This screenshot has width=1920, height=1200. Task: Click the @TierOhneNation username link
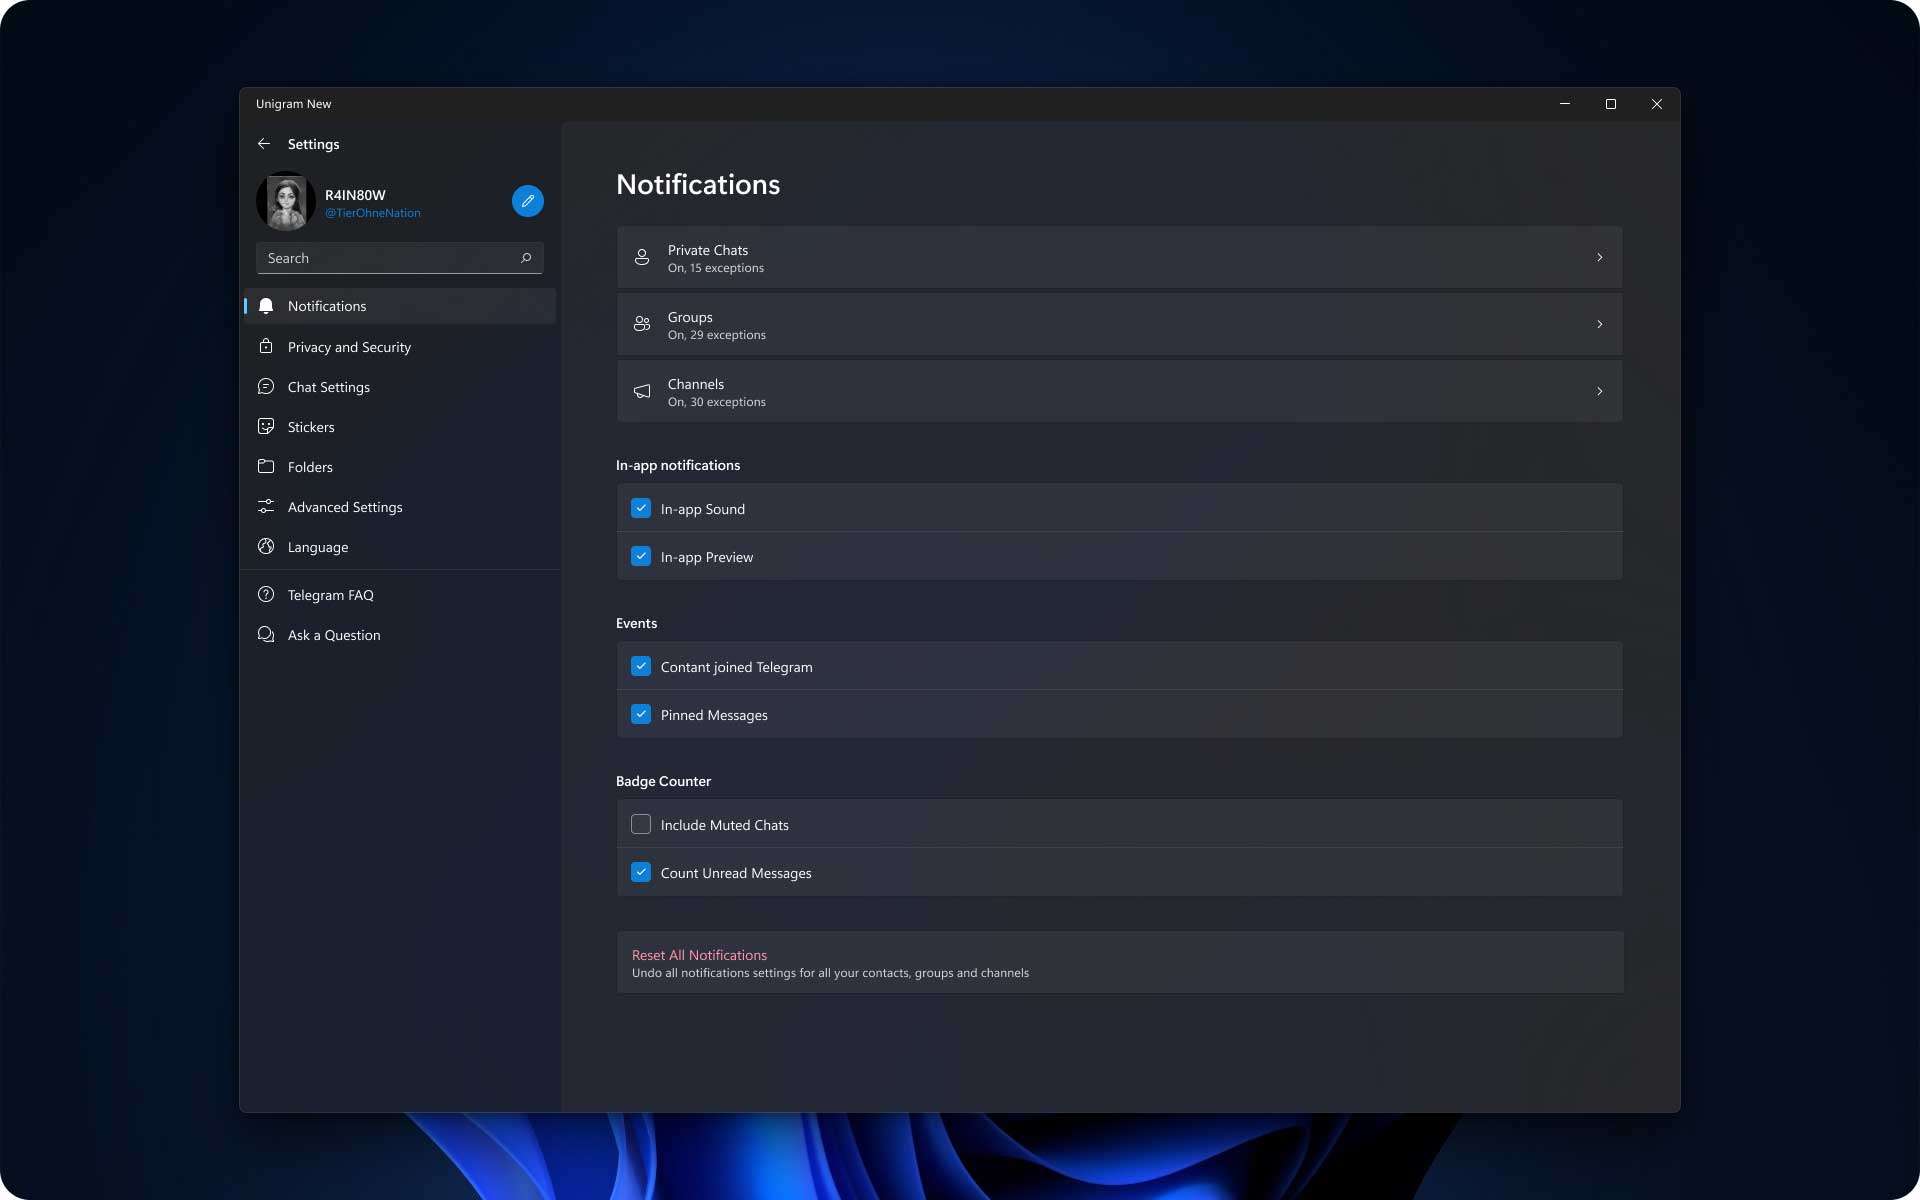pos(372,213)
